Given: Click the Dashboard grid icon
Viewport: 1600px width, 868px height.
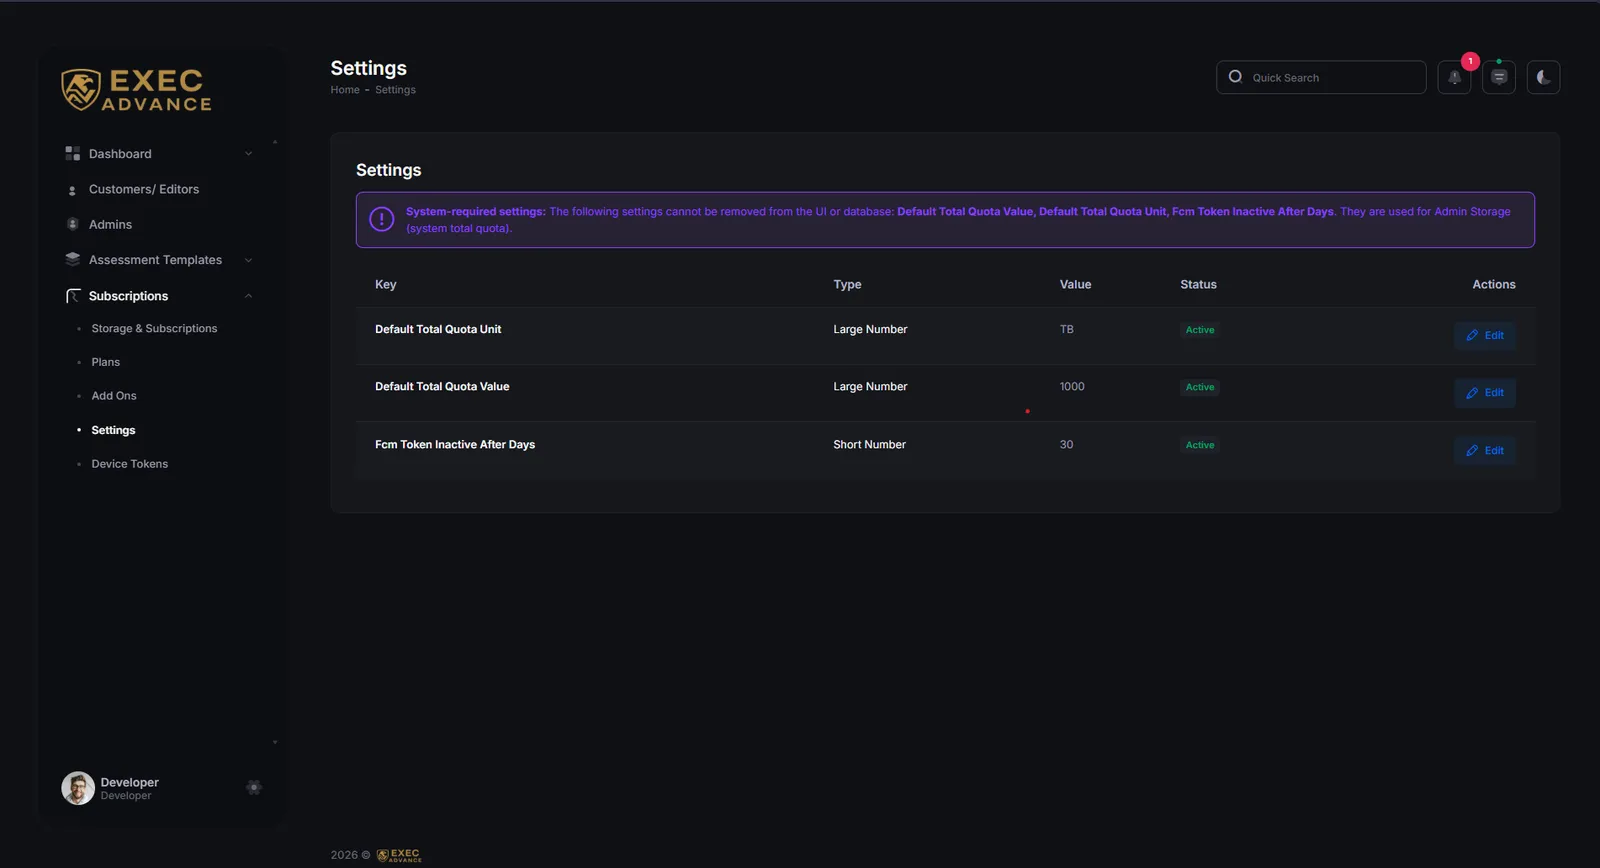Looking at the screenshot, I should 72,153.
